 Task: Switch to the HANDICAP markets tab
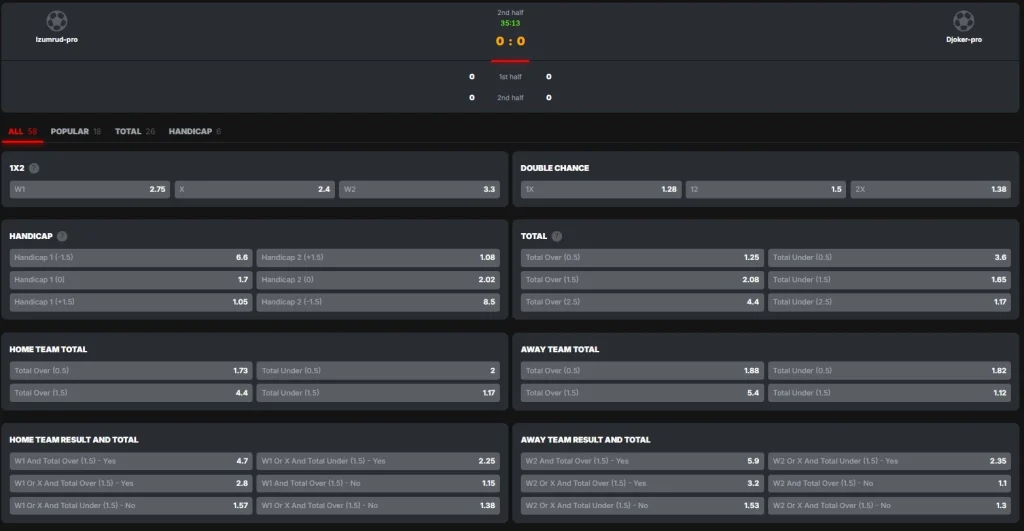(x=195, y=131)
